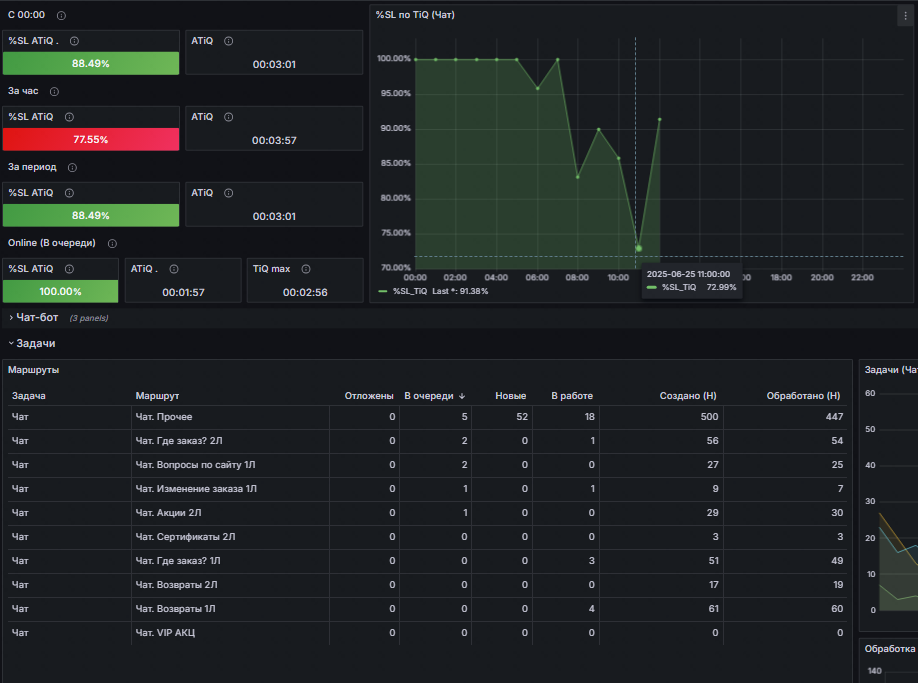Sort by В очереди column arrow
Viewport: 918px width, 683px height.
click(462, 396)
